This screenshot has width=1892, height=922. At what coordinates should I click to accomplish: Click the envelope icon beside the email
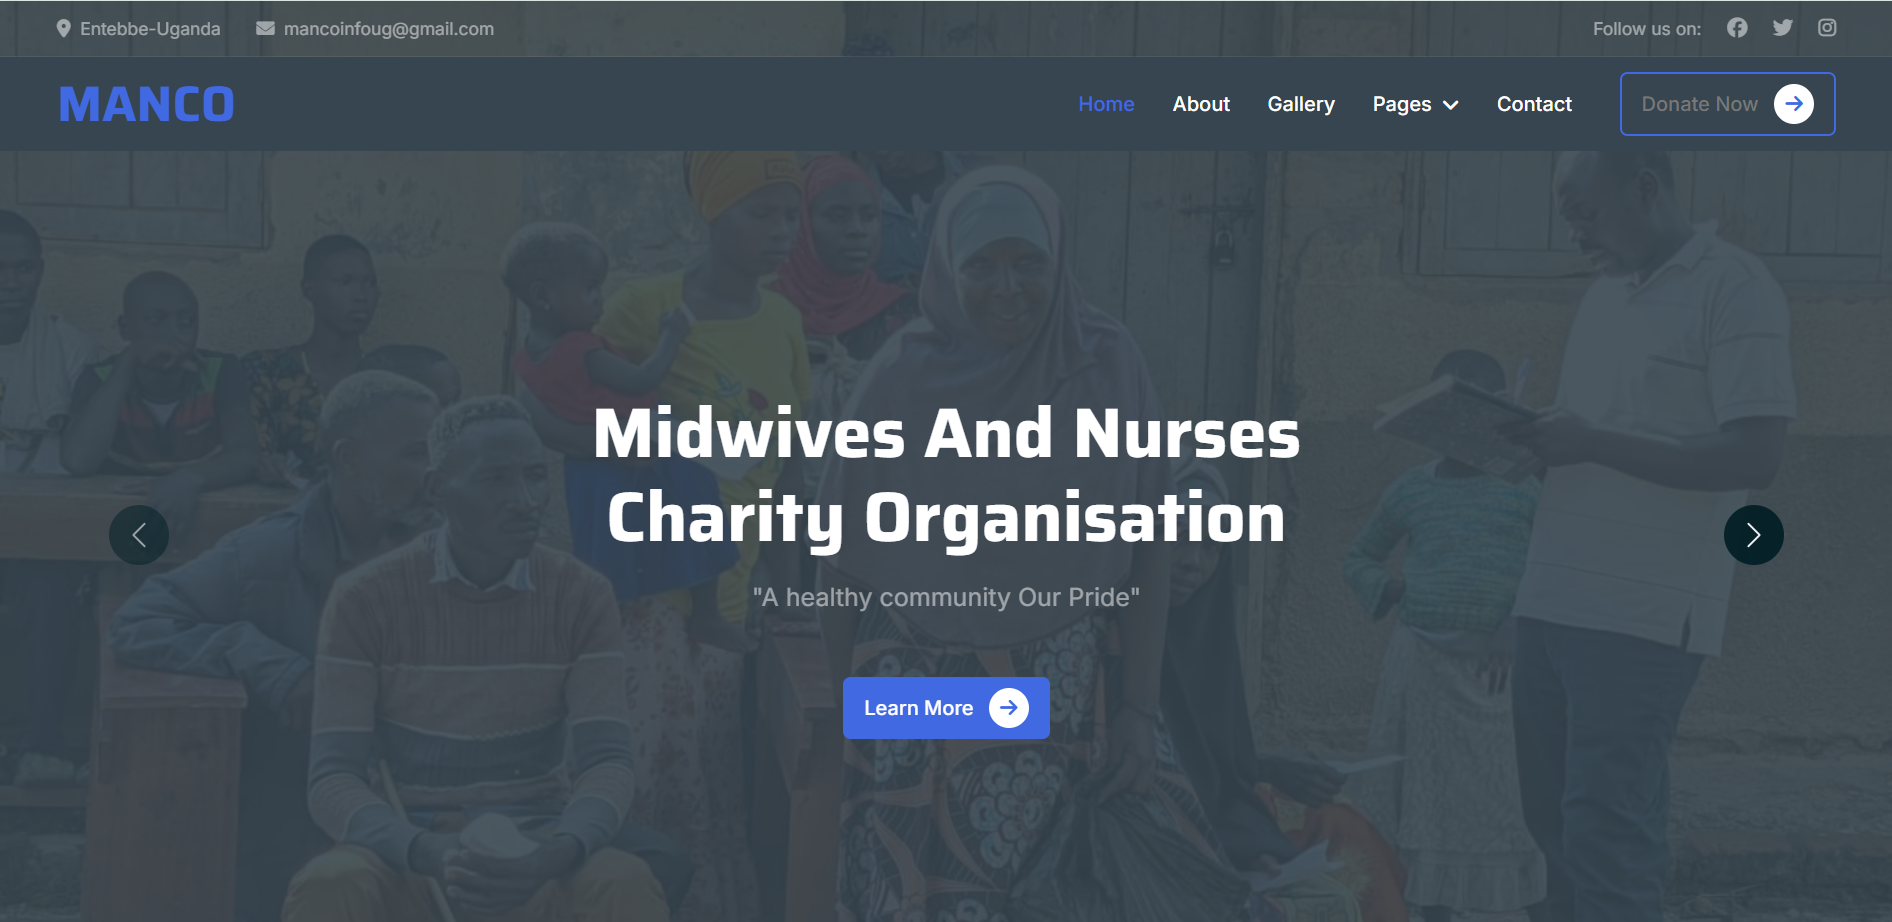coord(265,28)
